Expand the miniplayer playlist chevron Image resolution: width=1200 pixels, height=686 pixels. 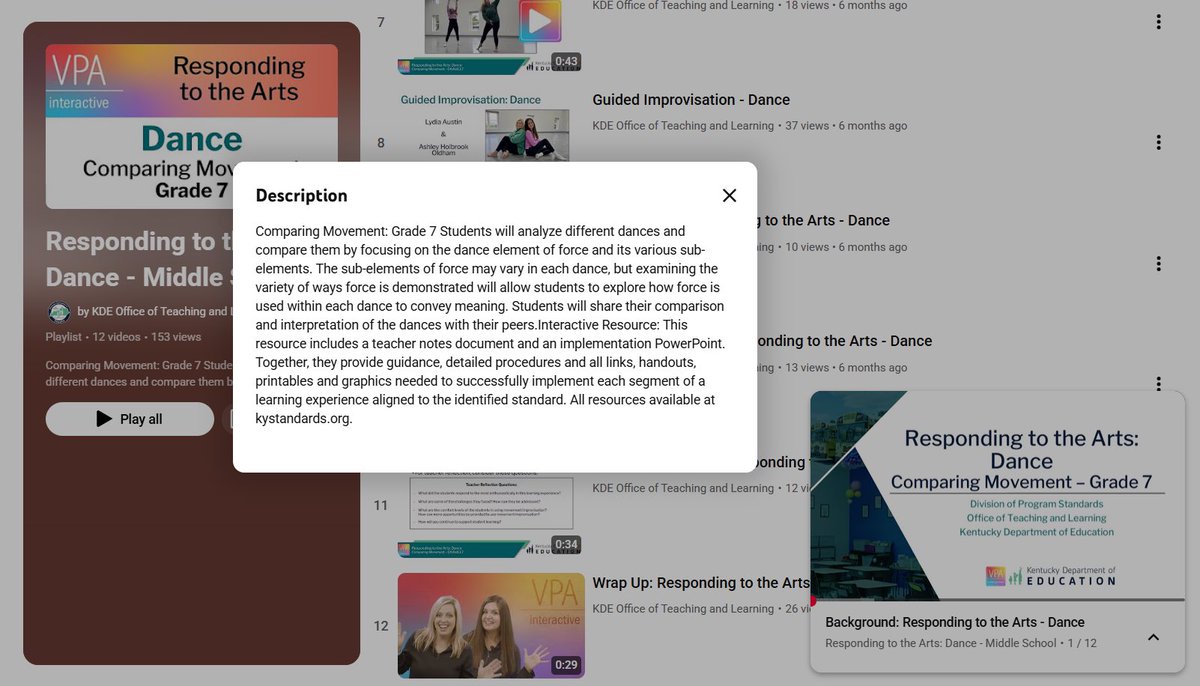pos(1153,637)
